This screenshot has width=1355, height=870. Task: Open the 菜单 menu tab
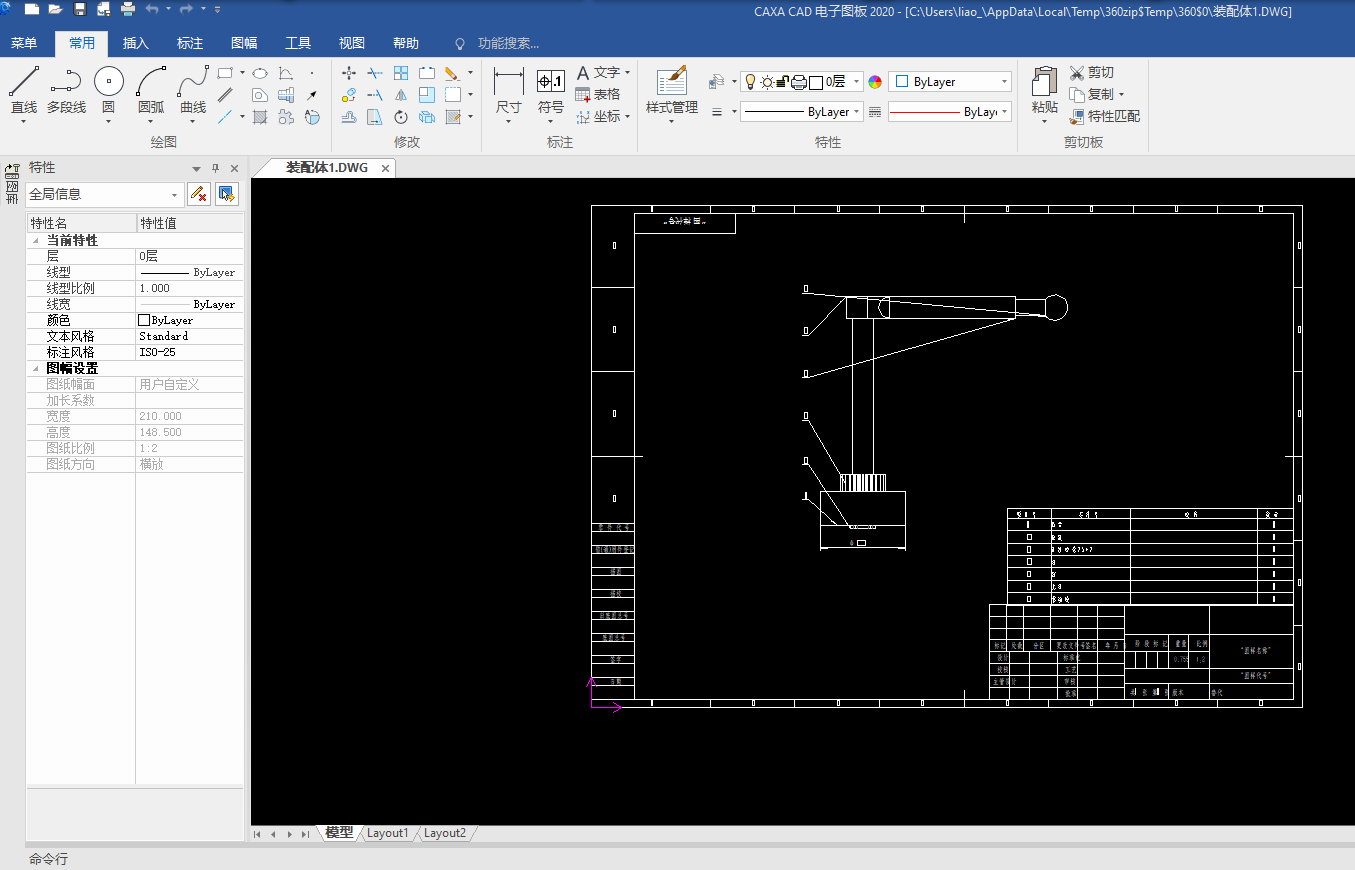24,43
